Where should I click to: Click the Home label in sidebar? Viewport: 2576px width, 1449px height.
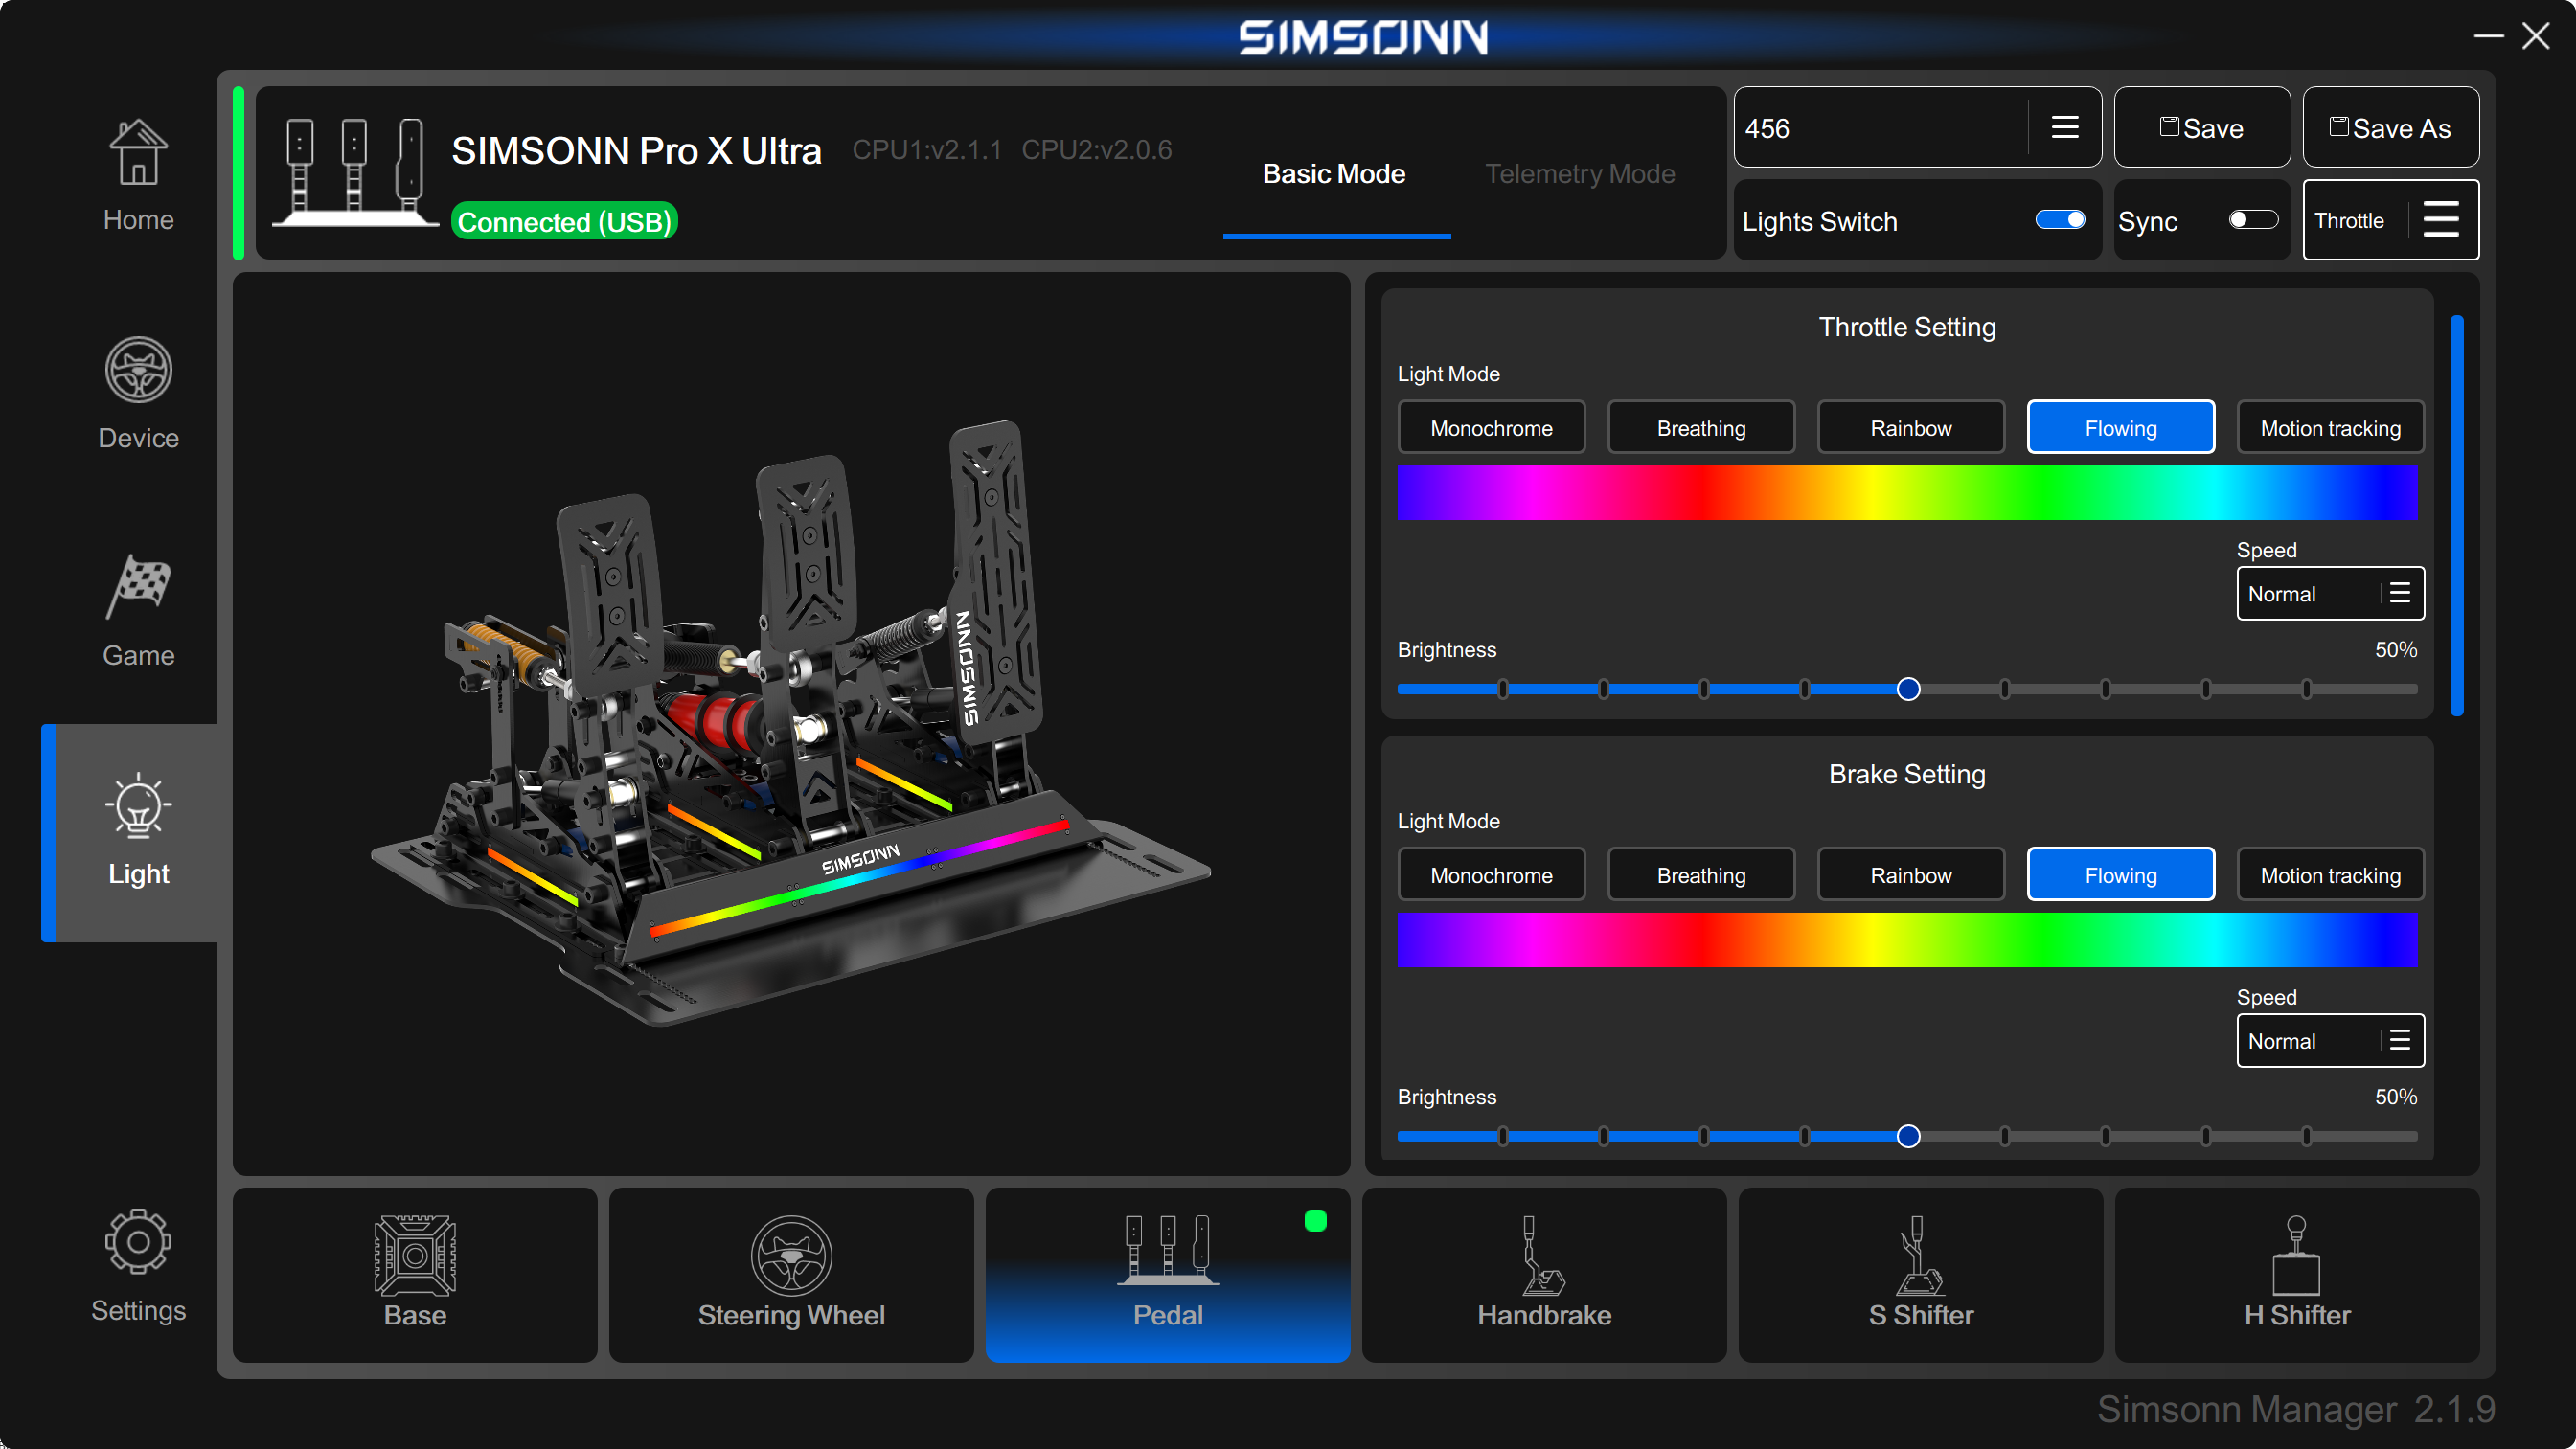[x=138, y=219]
